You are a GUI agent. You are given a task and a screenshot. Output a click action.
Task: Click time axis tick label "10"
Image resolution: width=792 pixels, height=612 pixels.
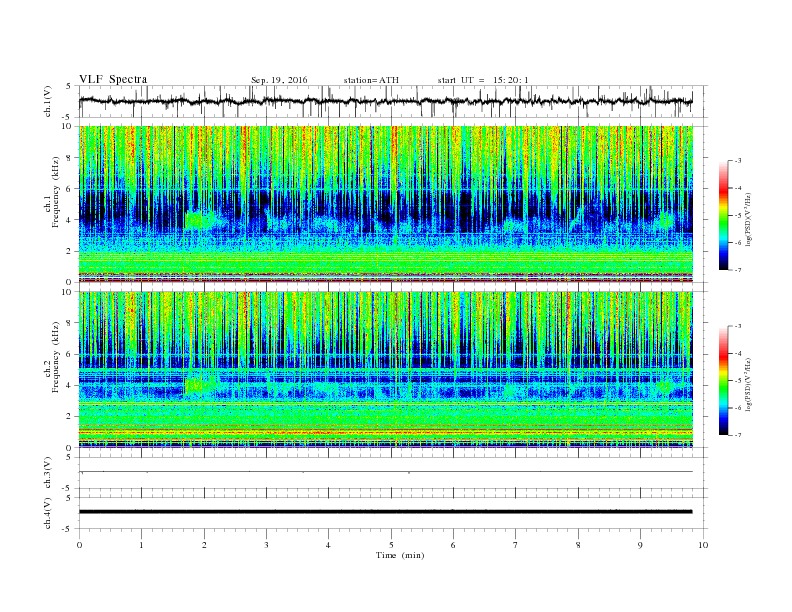tap(703, 545)
